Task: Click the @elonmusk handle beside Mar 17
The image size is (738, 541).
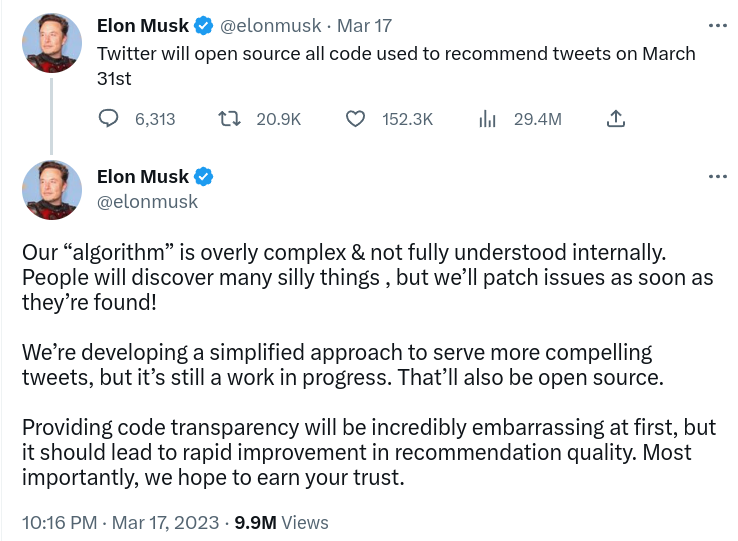Action: point(271,25)
